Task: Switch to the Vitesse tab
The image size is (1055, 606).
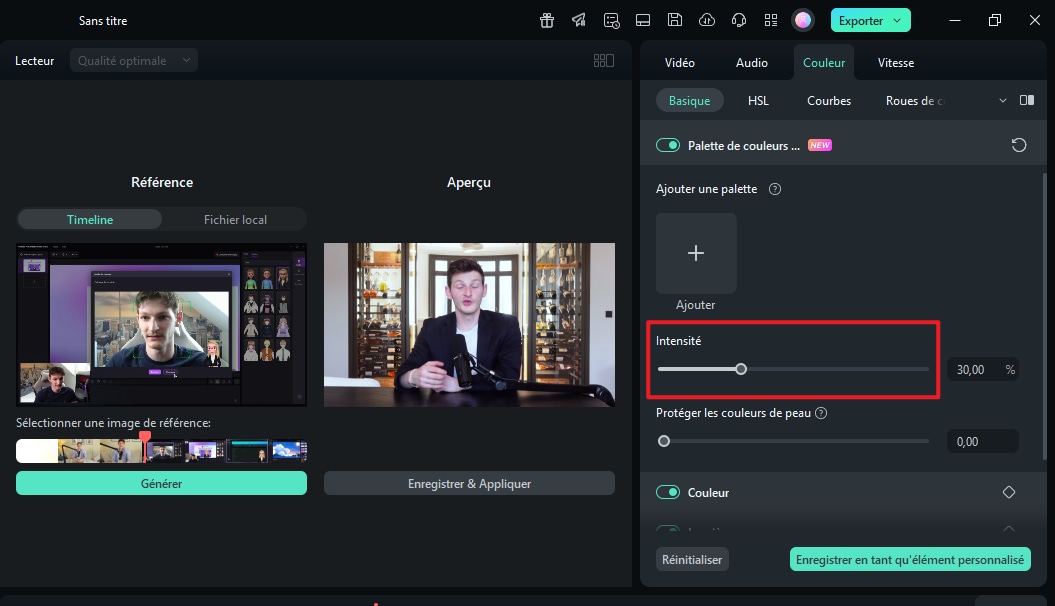Action: [896, 63]
